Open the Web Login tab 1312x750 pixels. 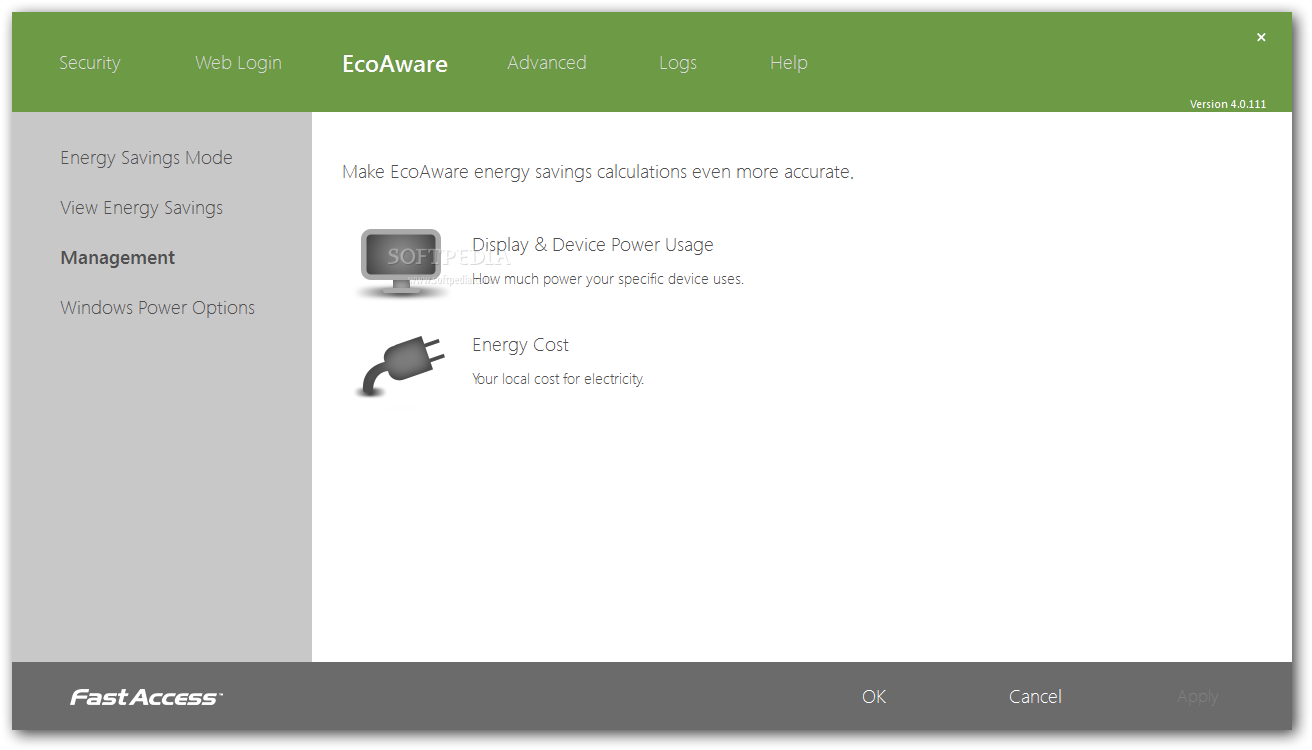click(238, 63)
